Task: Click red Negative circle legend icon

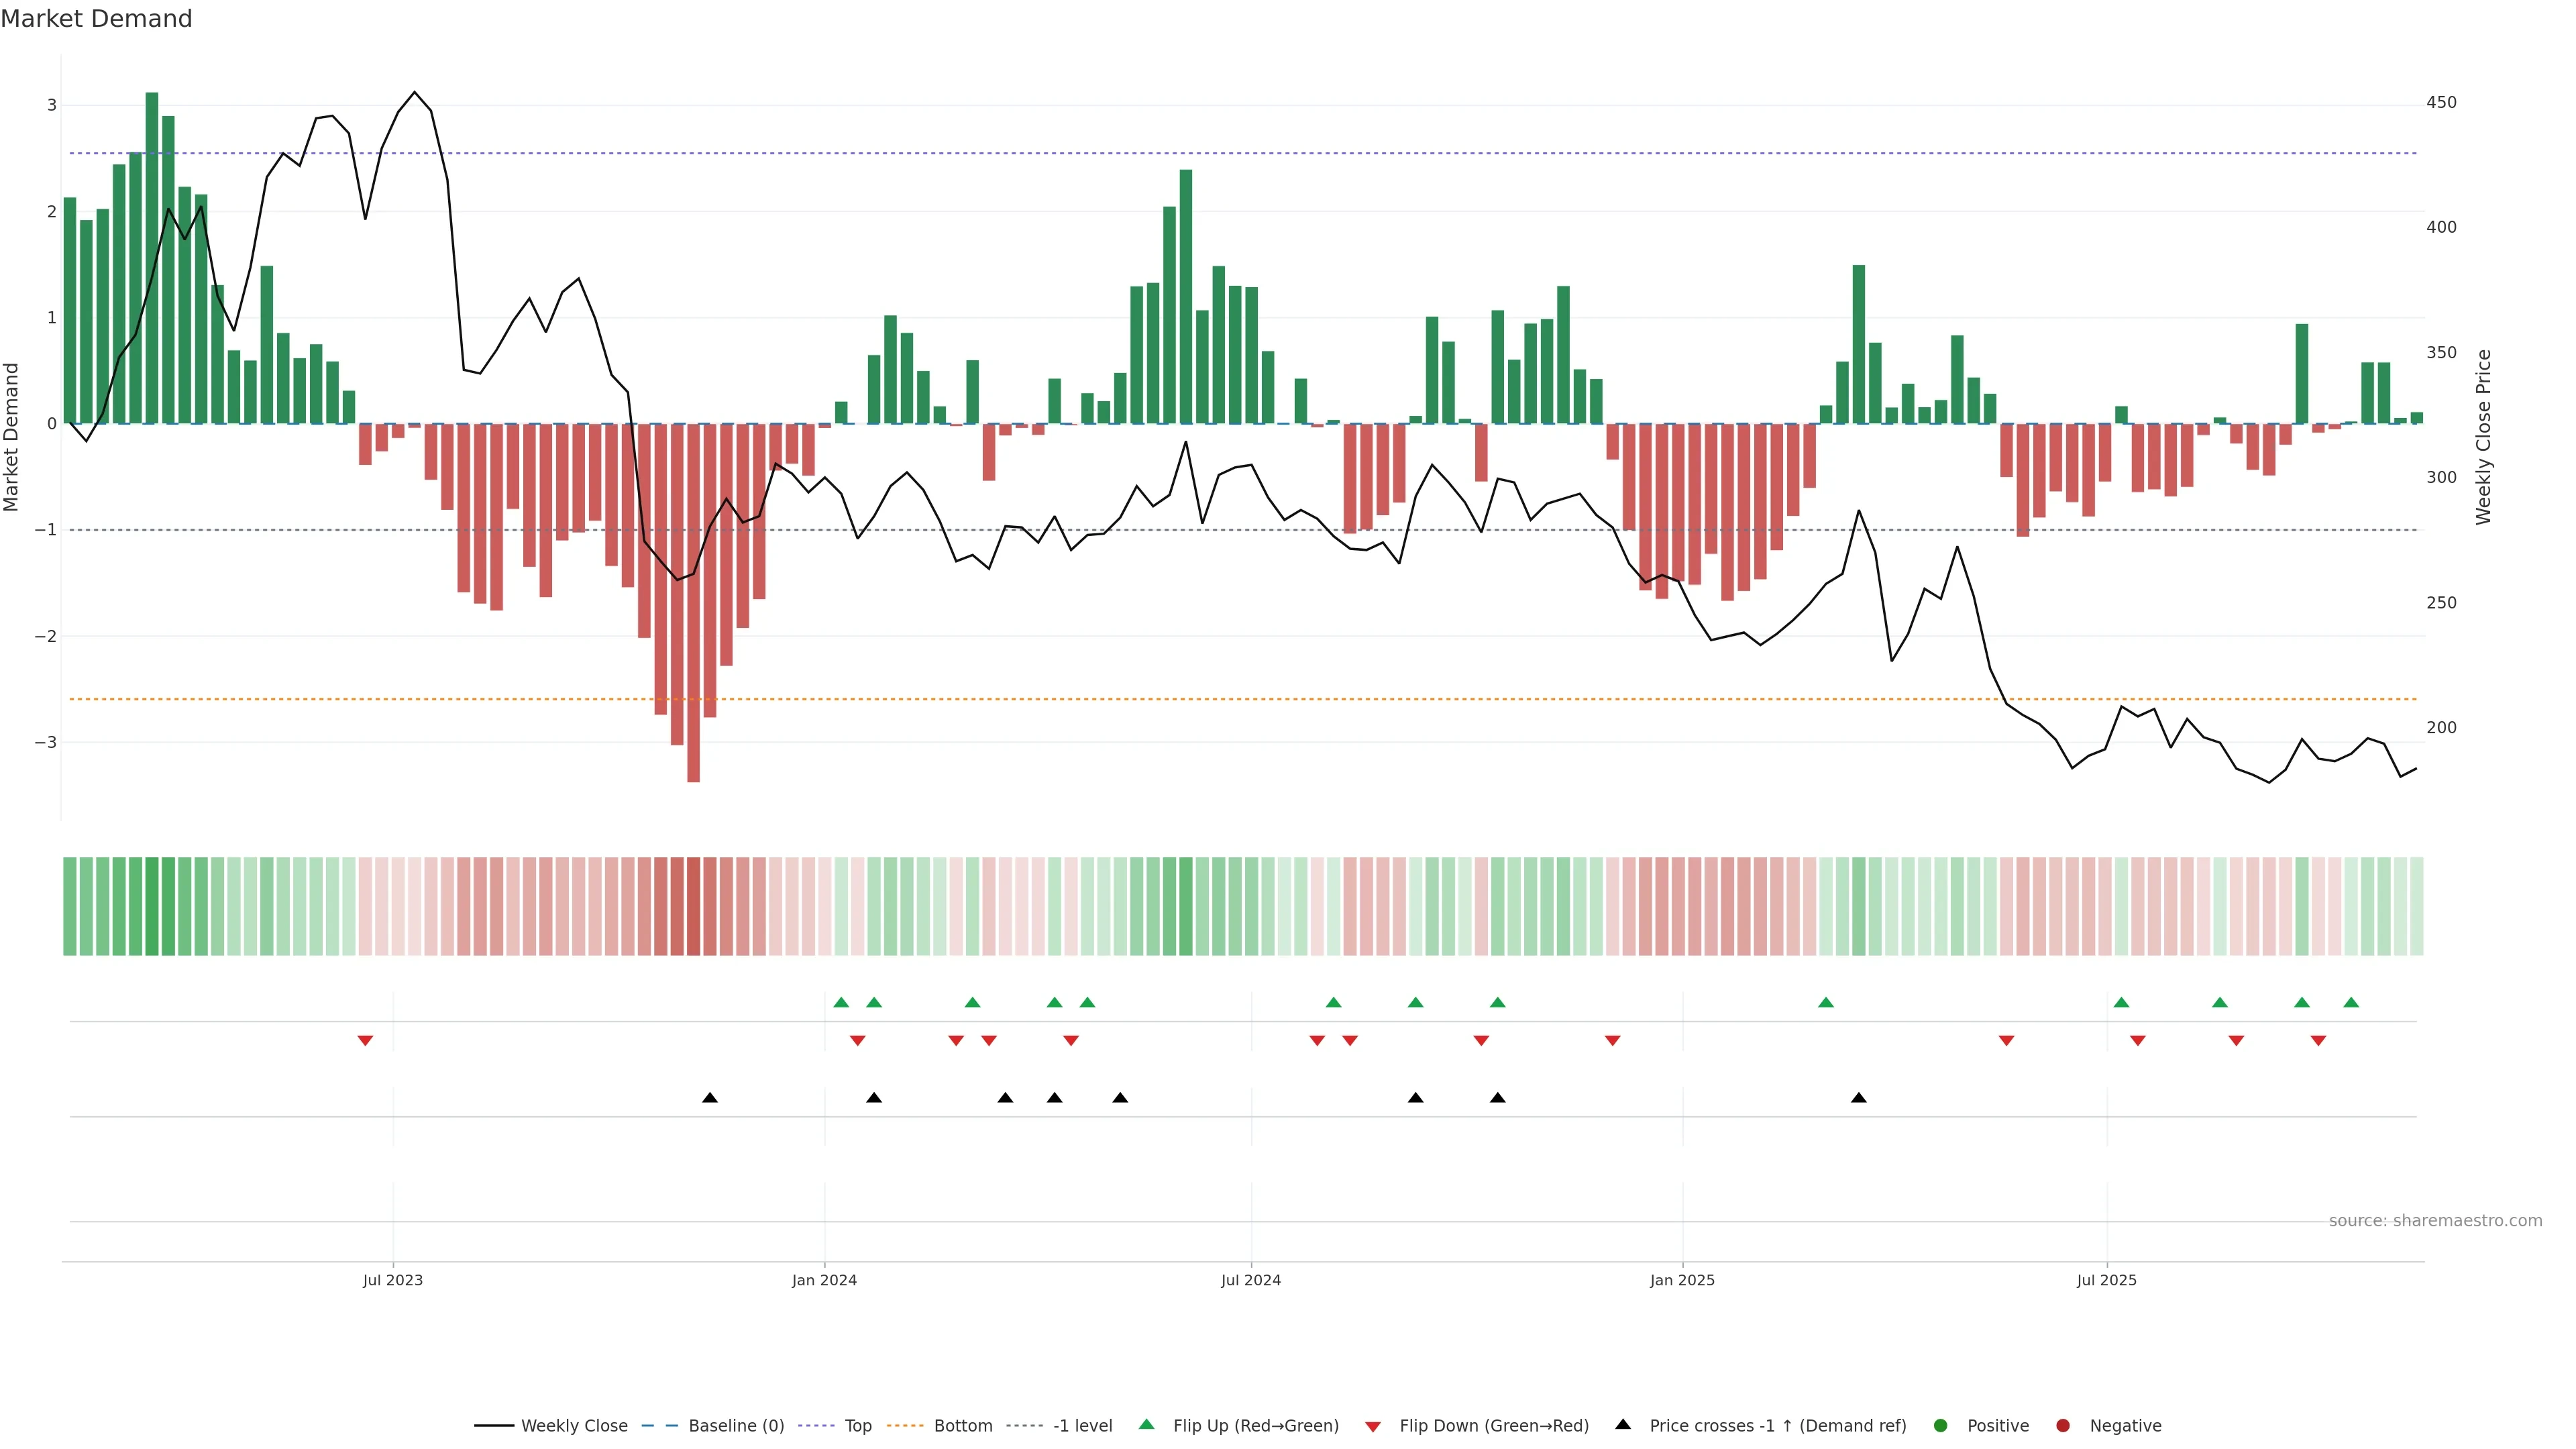Action: (x=2063, y=1425)
